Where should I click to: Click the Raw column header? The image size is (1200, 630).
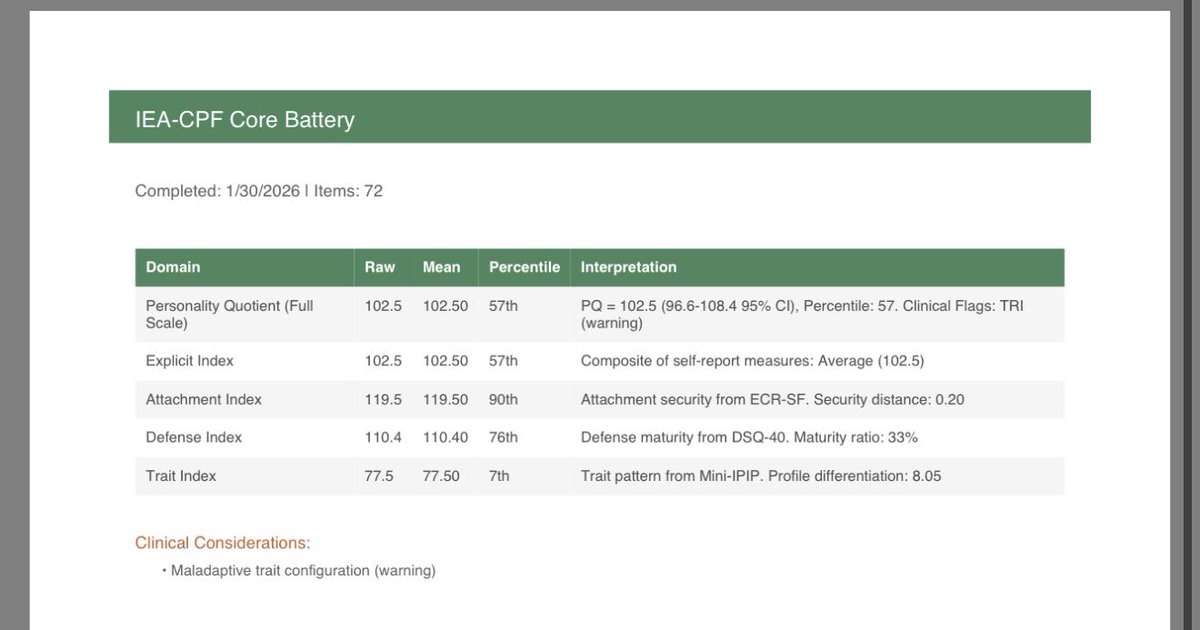pos(380,267)
